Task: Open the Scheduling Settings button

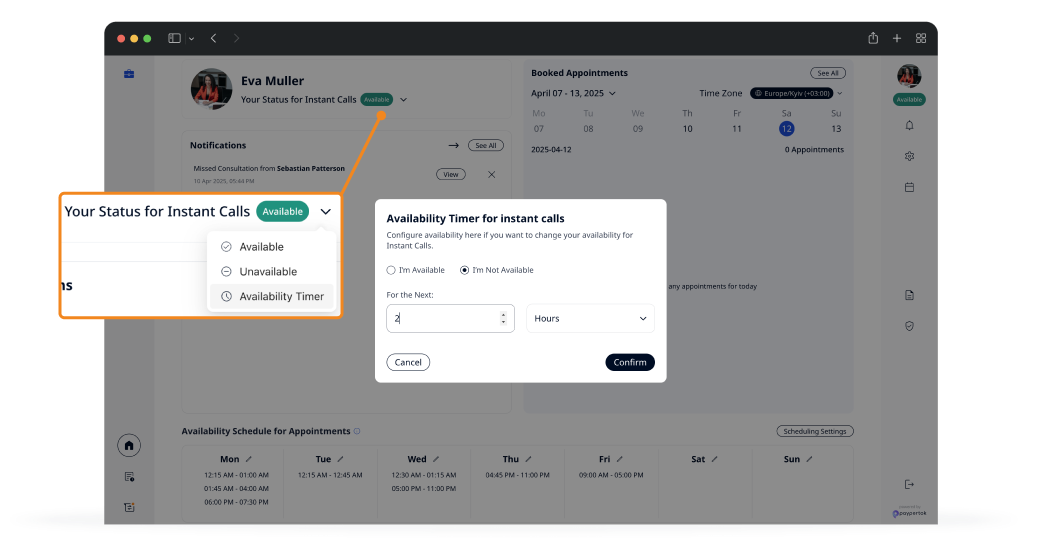Action: (815, 431)
